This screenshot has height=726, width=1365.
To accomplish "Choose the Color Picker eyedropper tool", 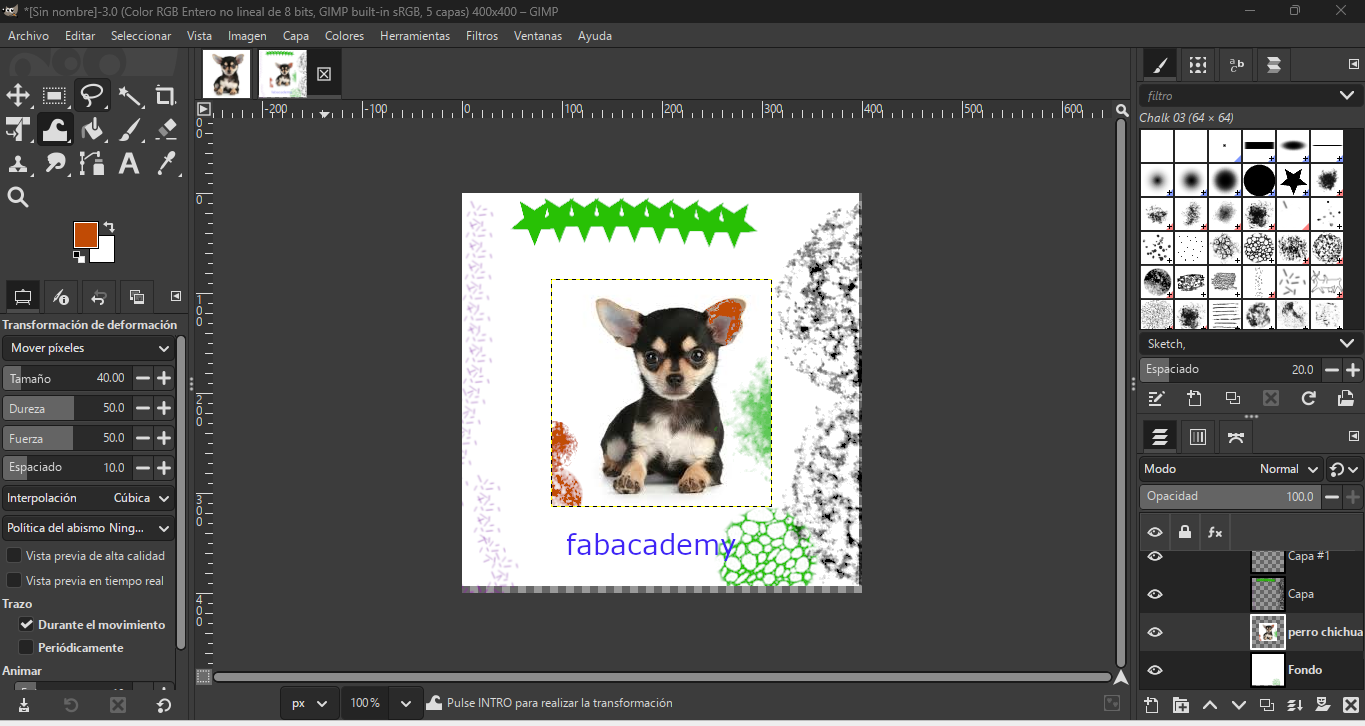I will pos(166,163).
